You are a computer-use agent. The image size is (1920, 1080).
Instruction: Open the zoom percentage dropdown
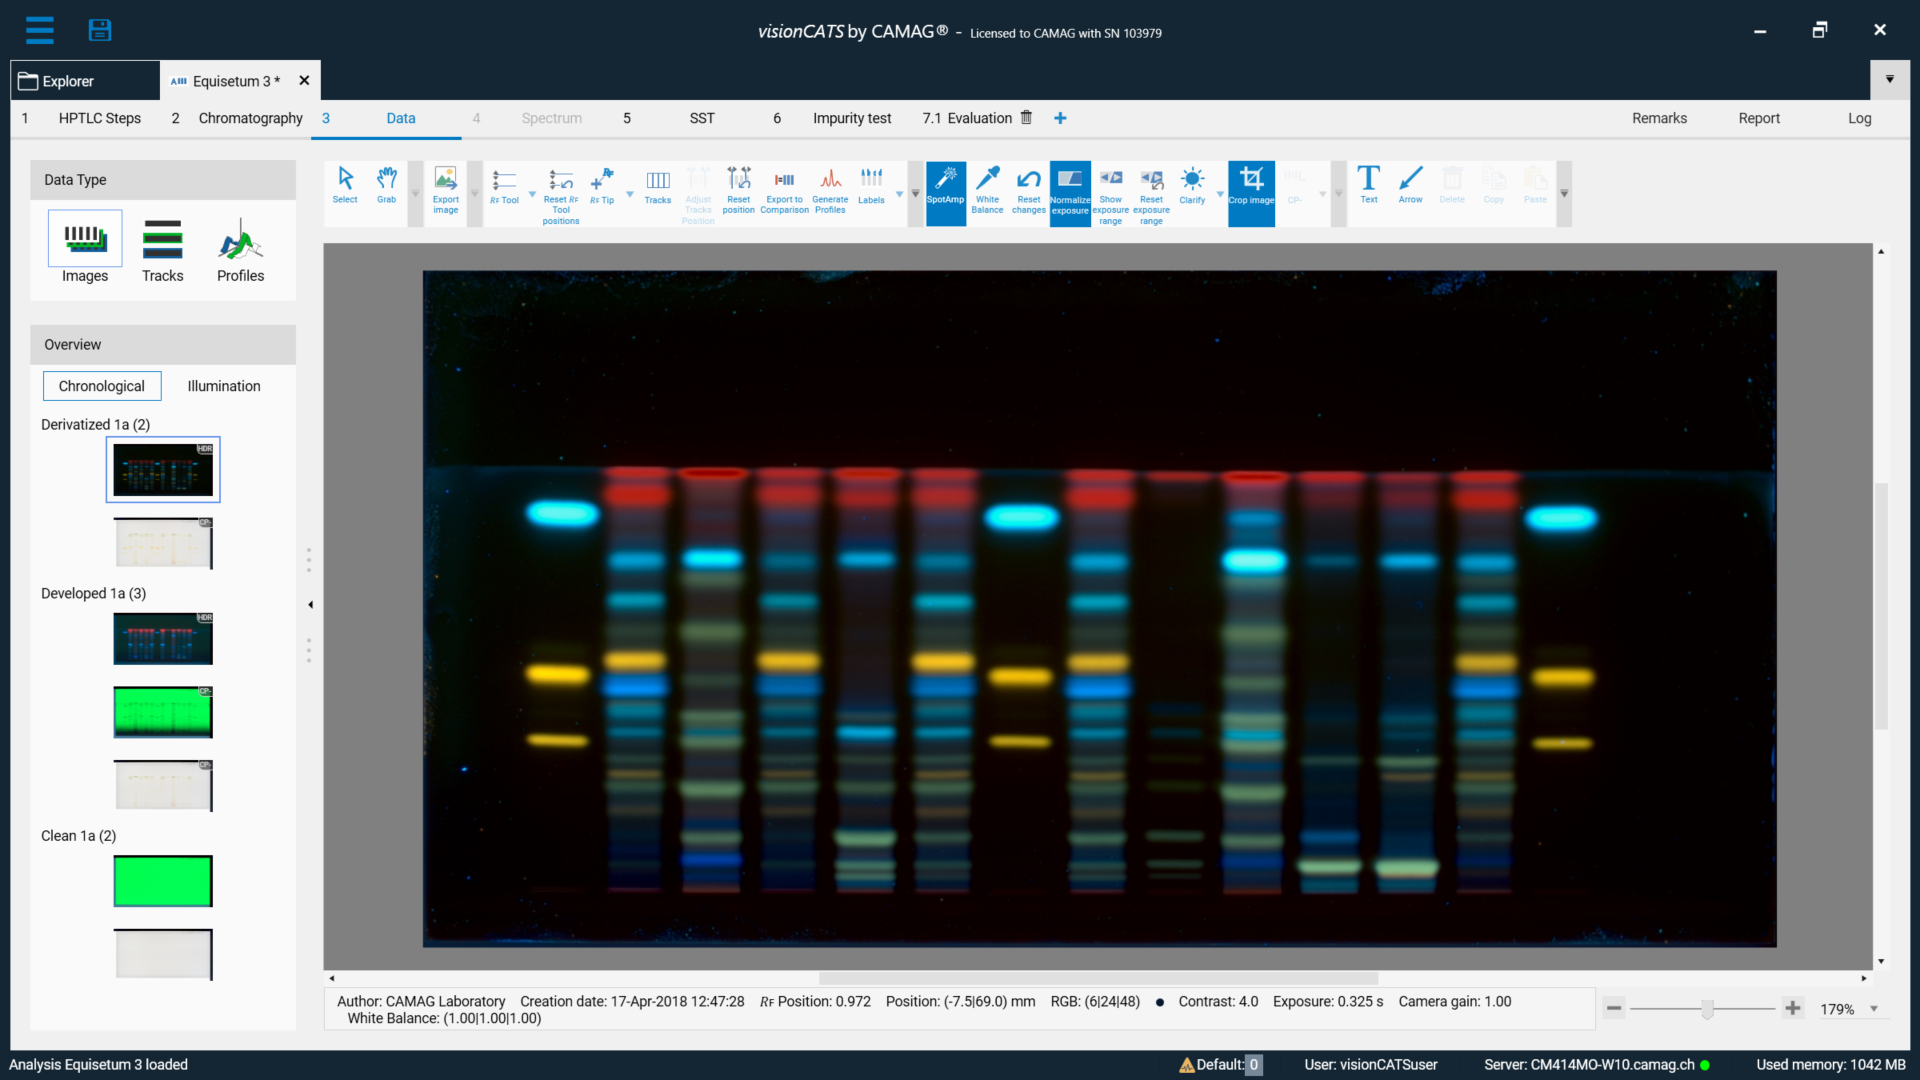(x=1874, y=1009)
